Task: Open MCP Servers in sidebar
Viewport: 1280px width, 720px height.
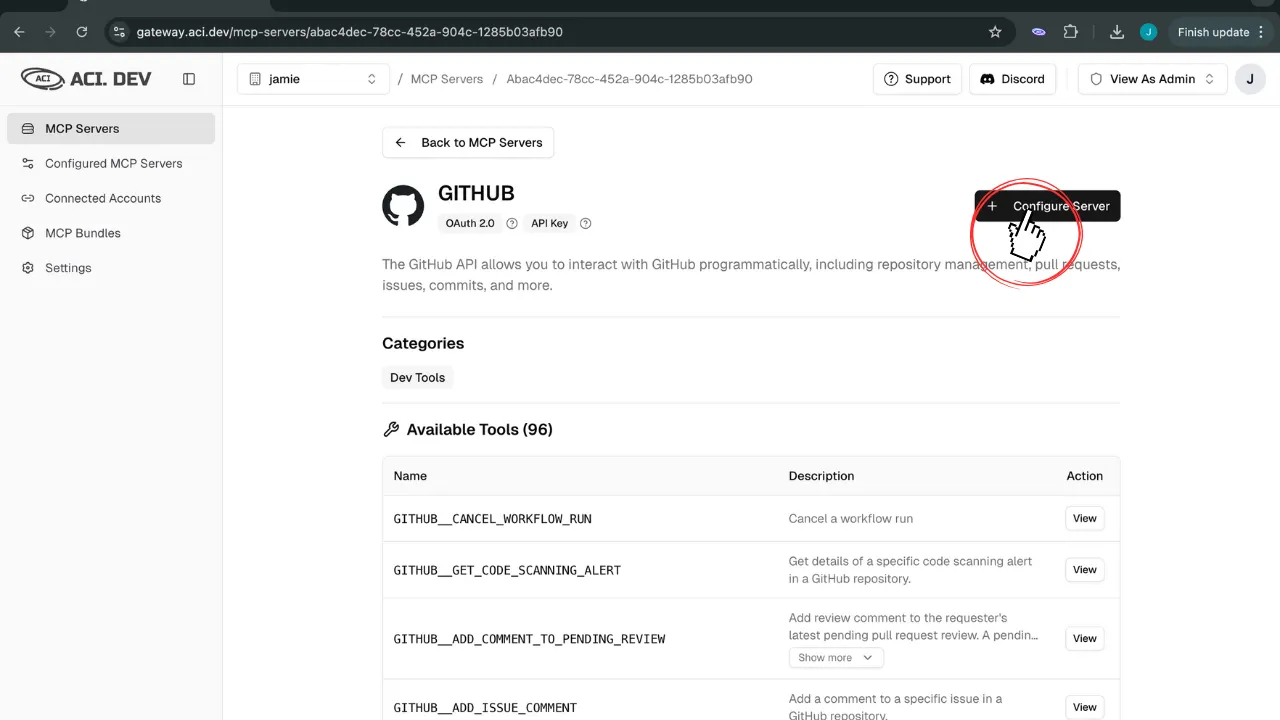Action: pyautogui.click(x=111, y=128)
